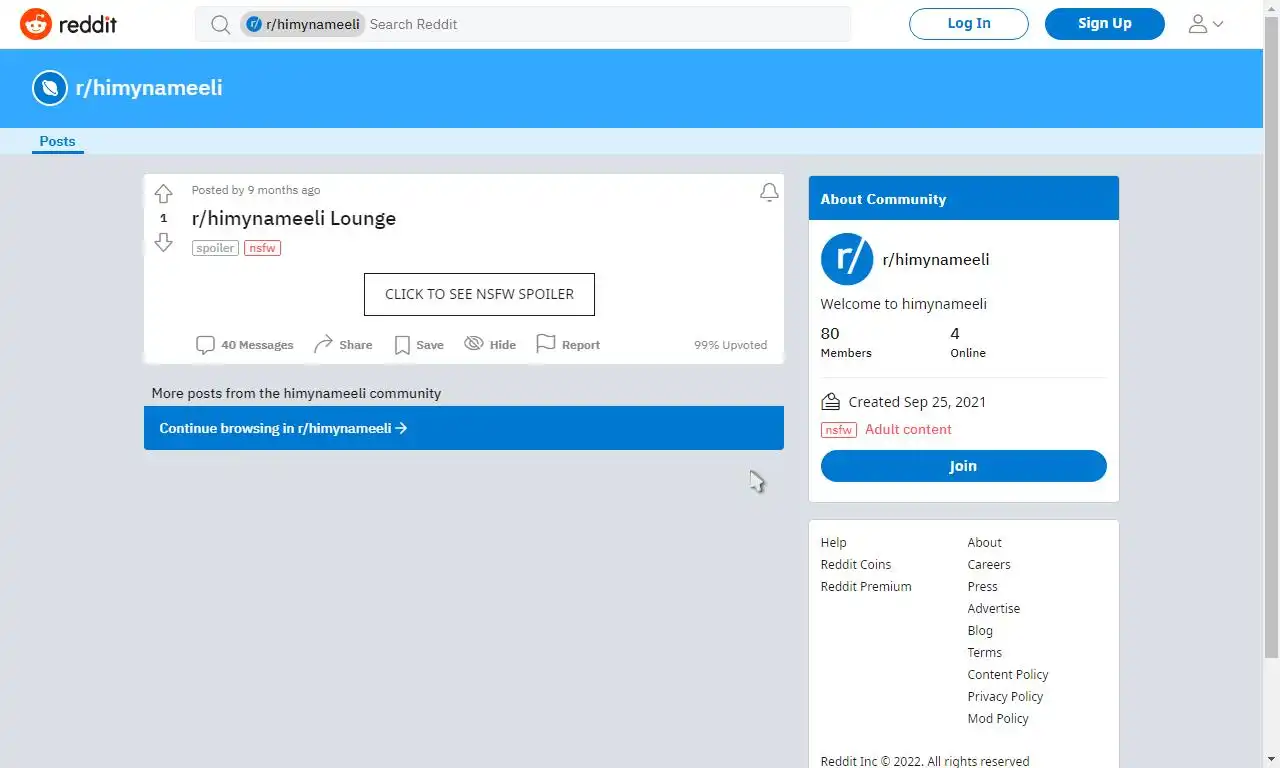Open the Blog link
The width and height of the screenshot is (1280, 768).
980,631
